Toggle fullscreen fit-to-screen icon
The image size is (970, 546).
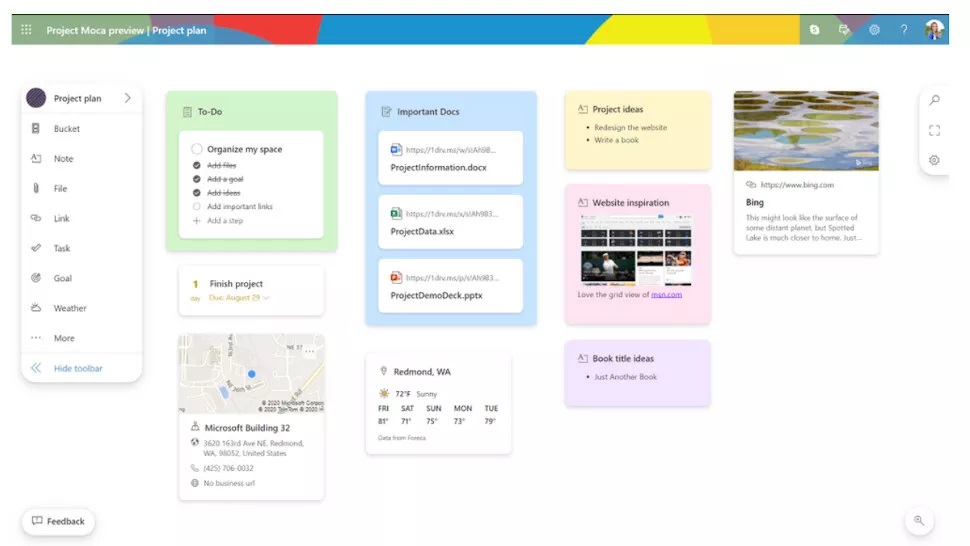934,130
